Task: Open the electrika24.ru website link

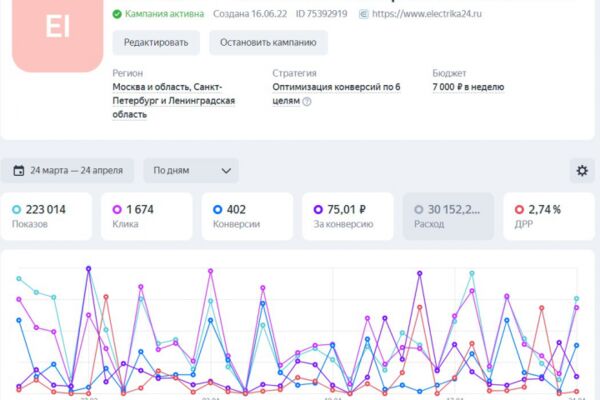Action: coord(427,14)
